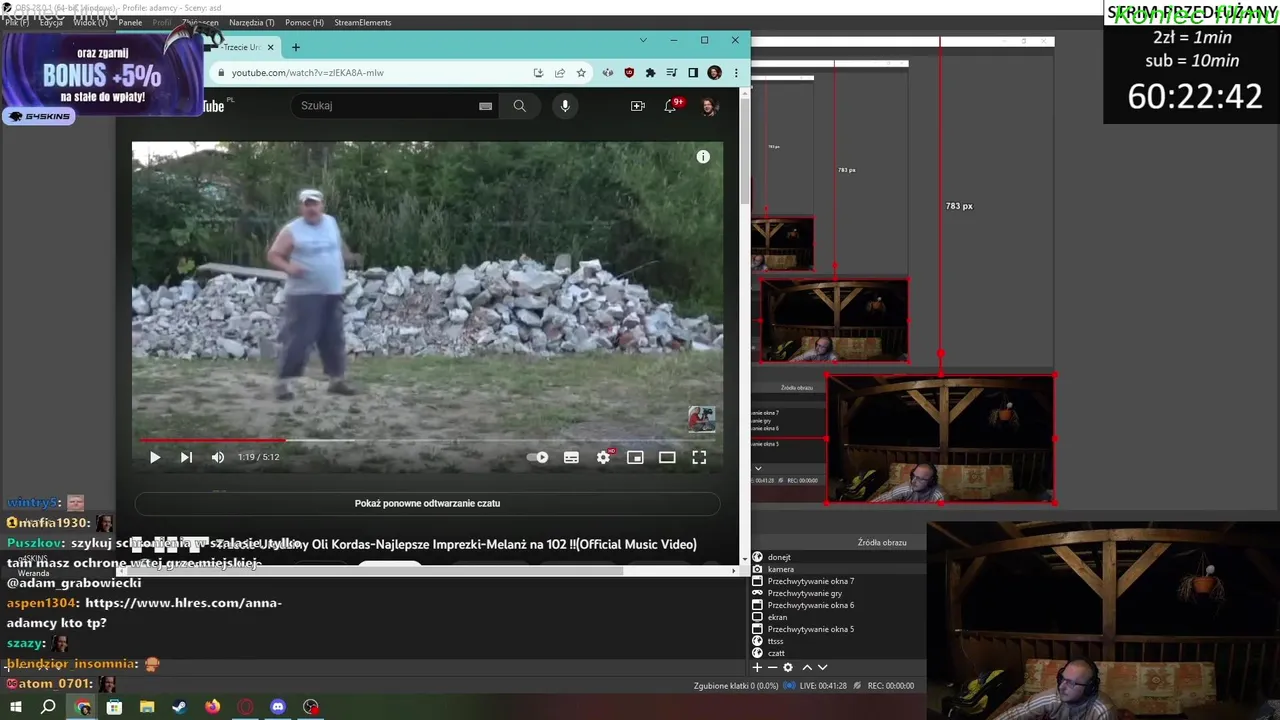1280x720 pixels.
Task: Open YouTube on-screen keyboard icon
Action: pos(486,106)
